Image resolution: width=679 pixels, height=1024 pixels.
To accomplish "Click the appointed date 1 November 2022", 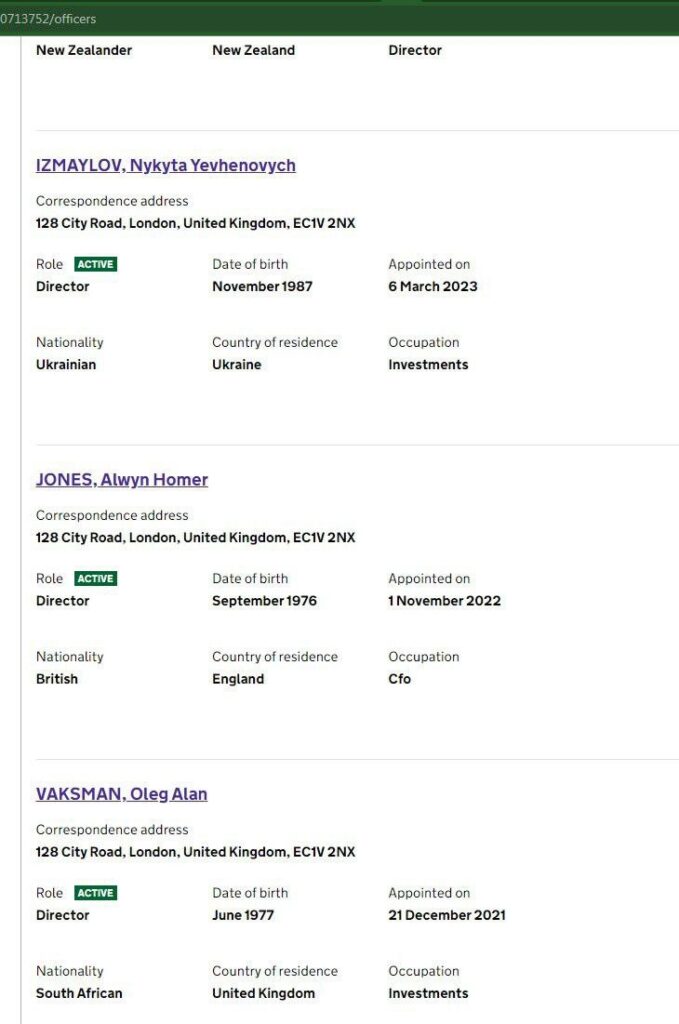I will (445, 600).
